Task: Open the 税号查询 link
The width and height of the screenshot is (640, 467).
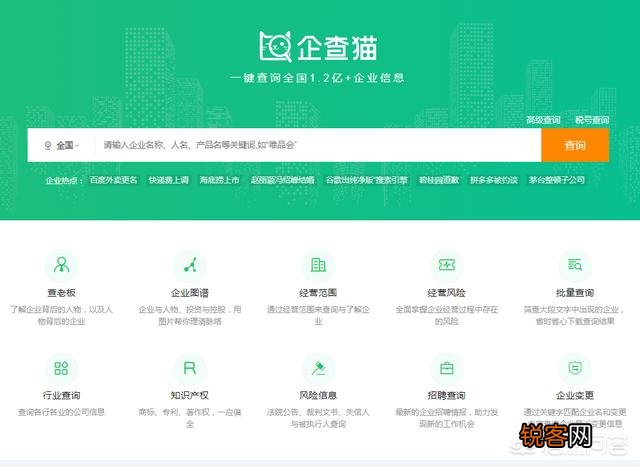Action: [592, 120]
